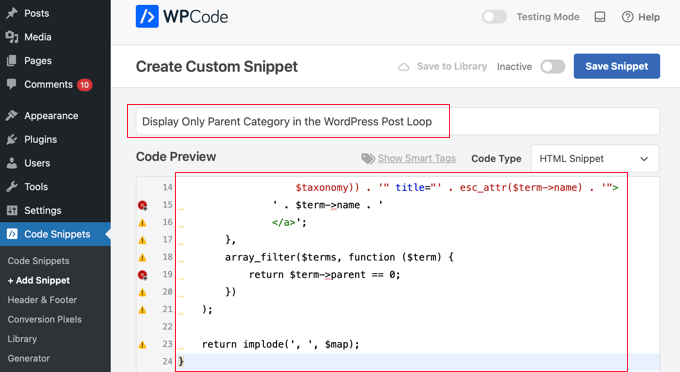Toggle the Inactive snippet switch
680x372 pixels.
[553, 66]
